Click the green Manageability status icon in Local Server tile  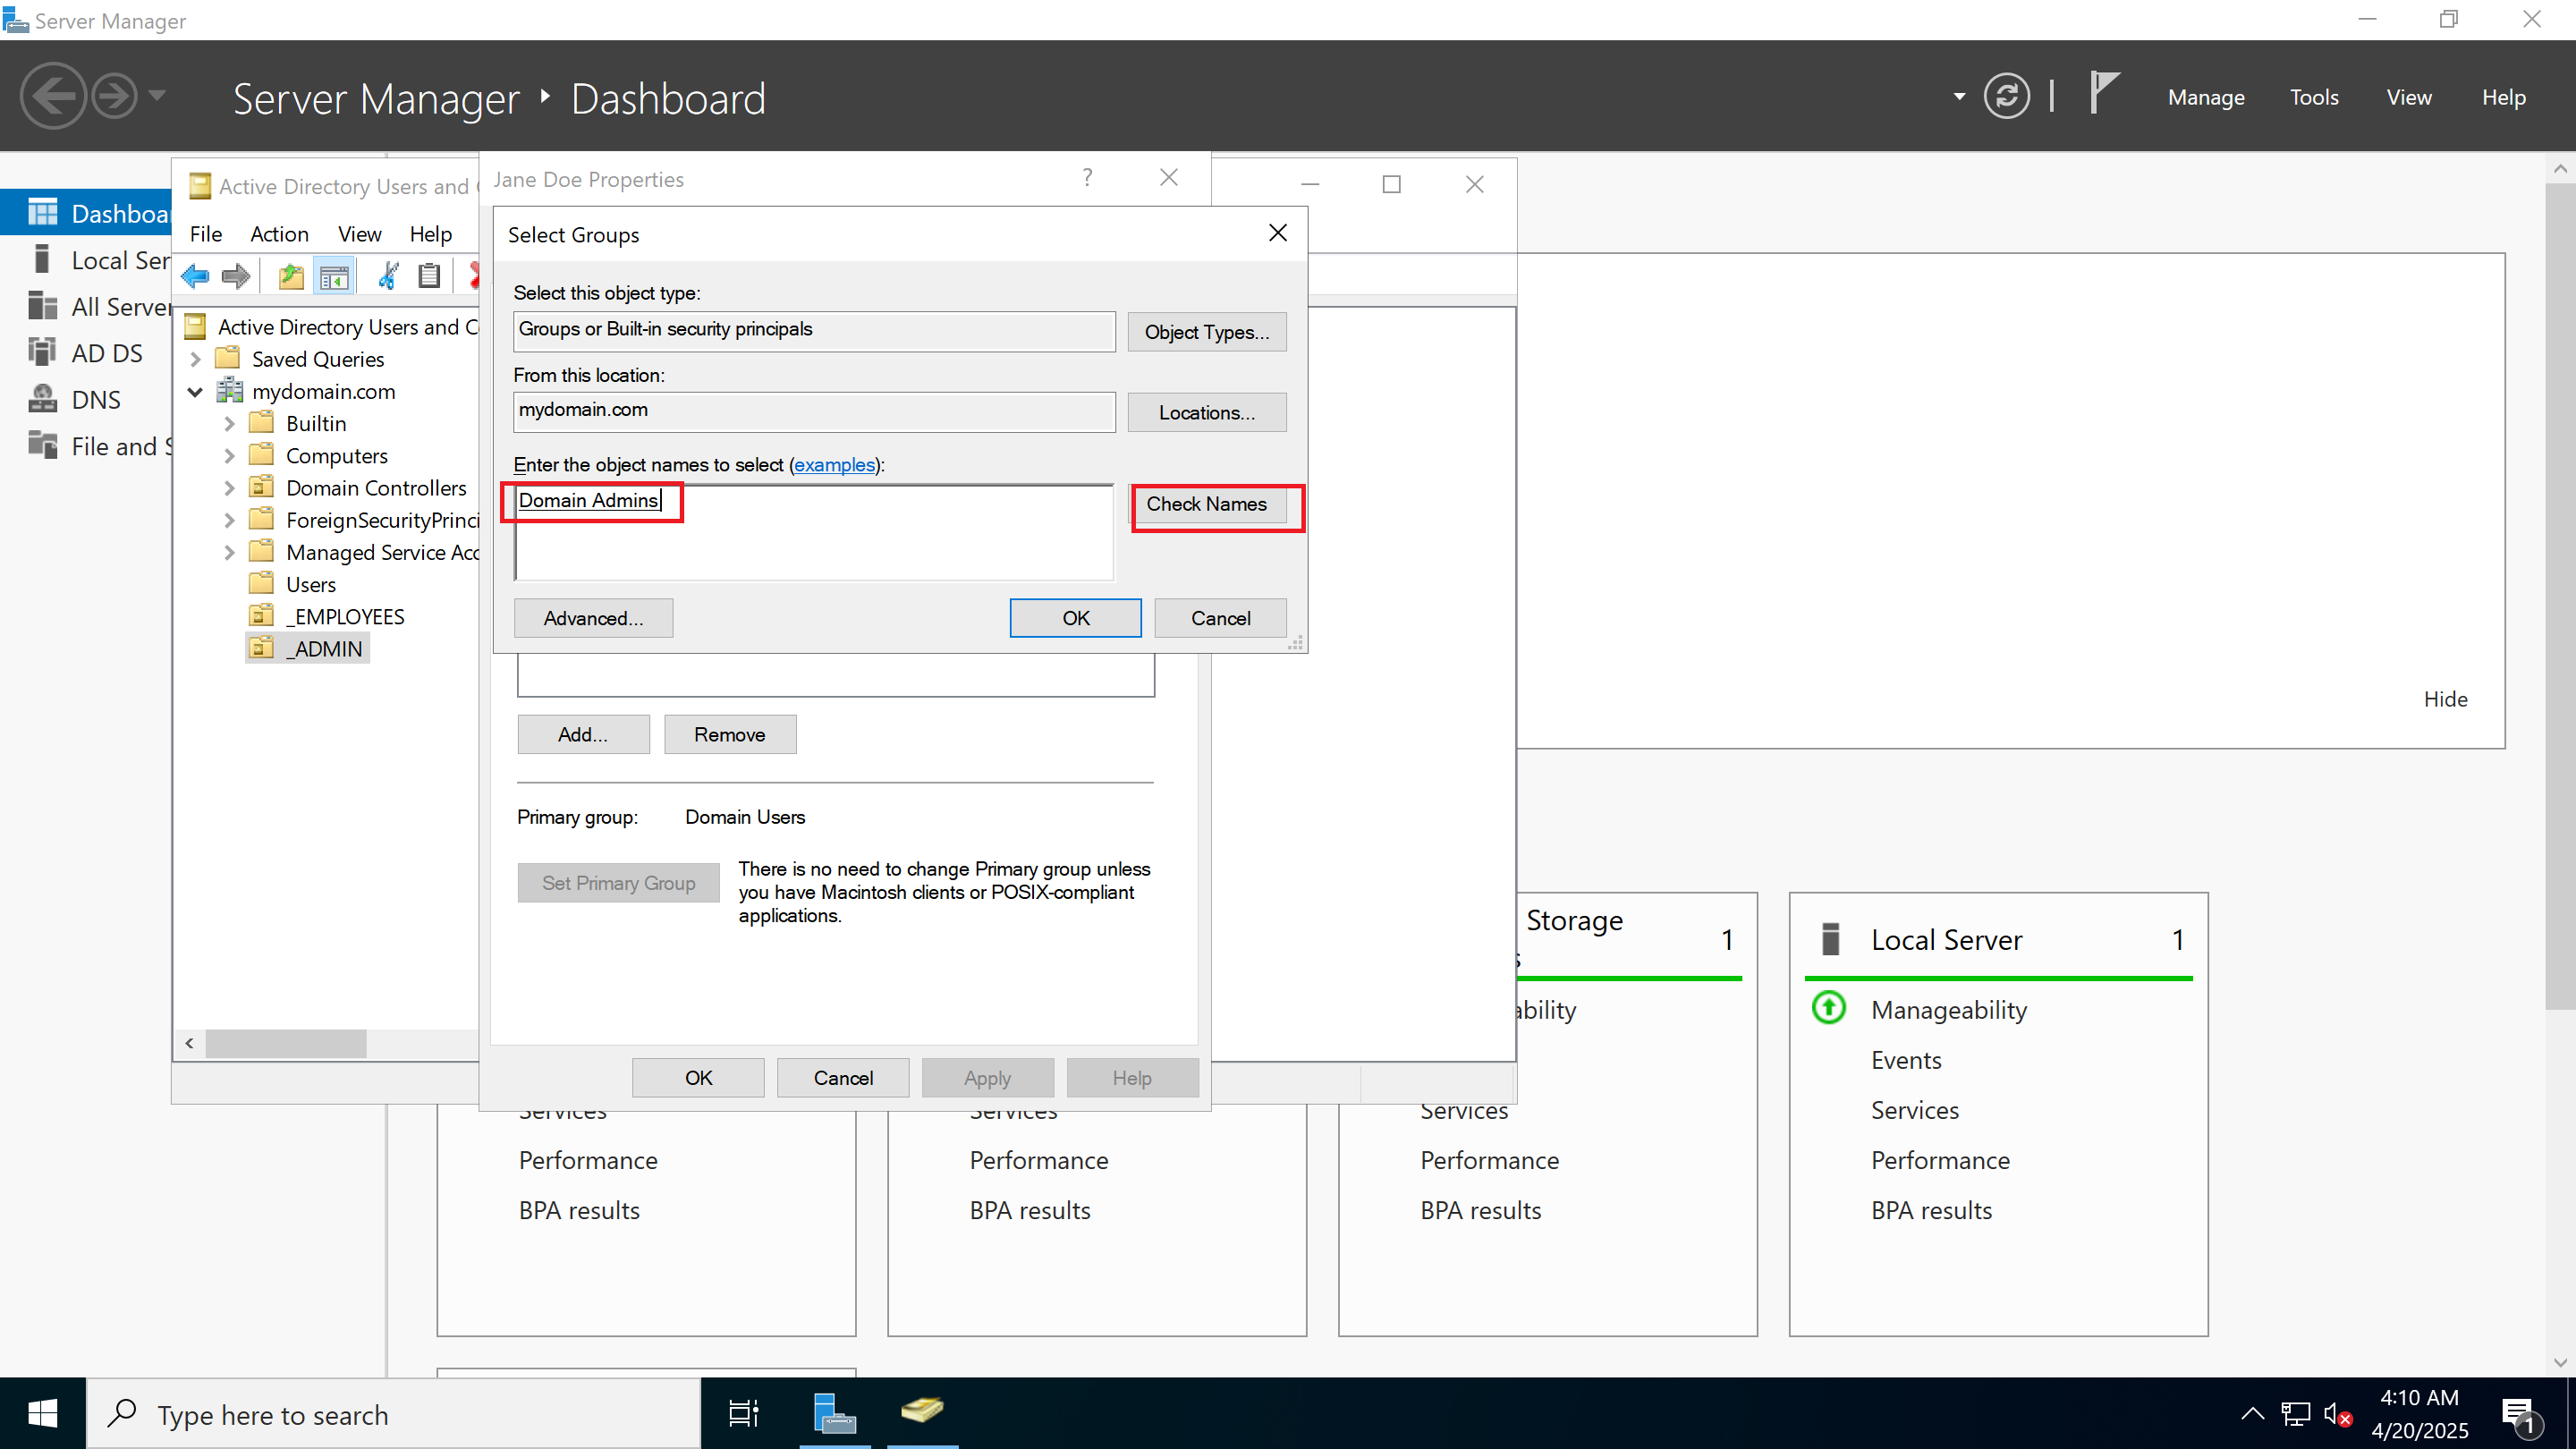click(x=1829, y=1008)
